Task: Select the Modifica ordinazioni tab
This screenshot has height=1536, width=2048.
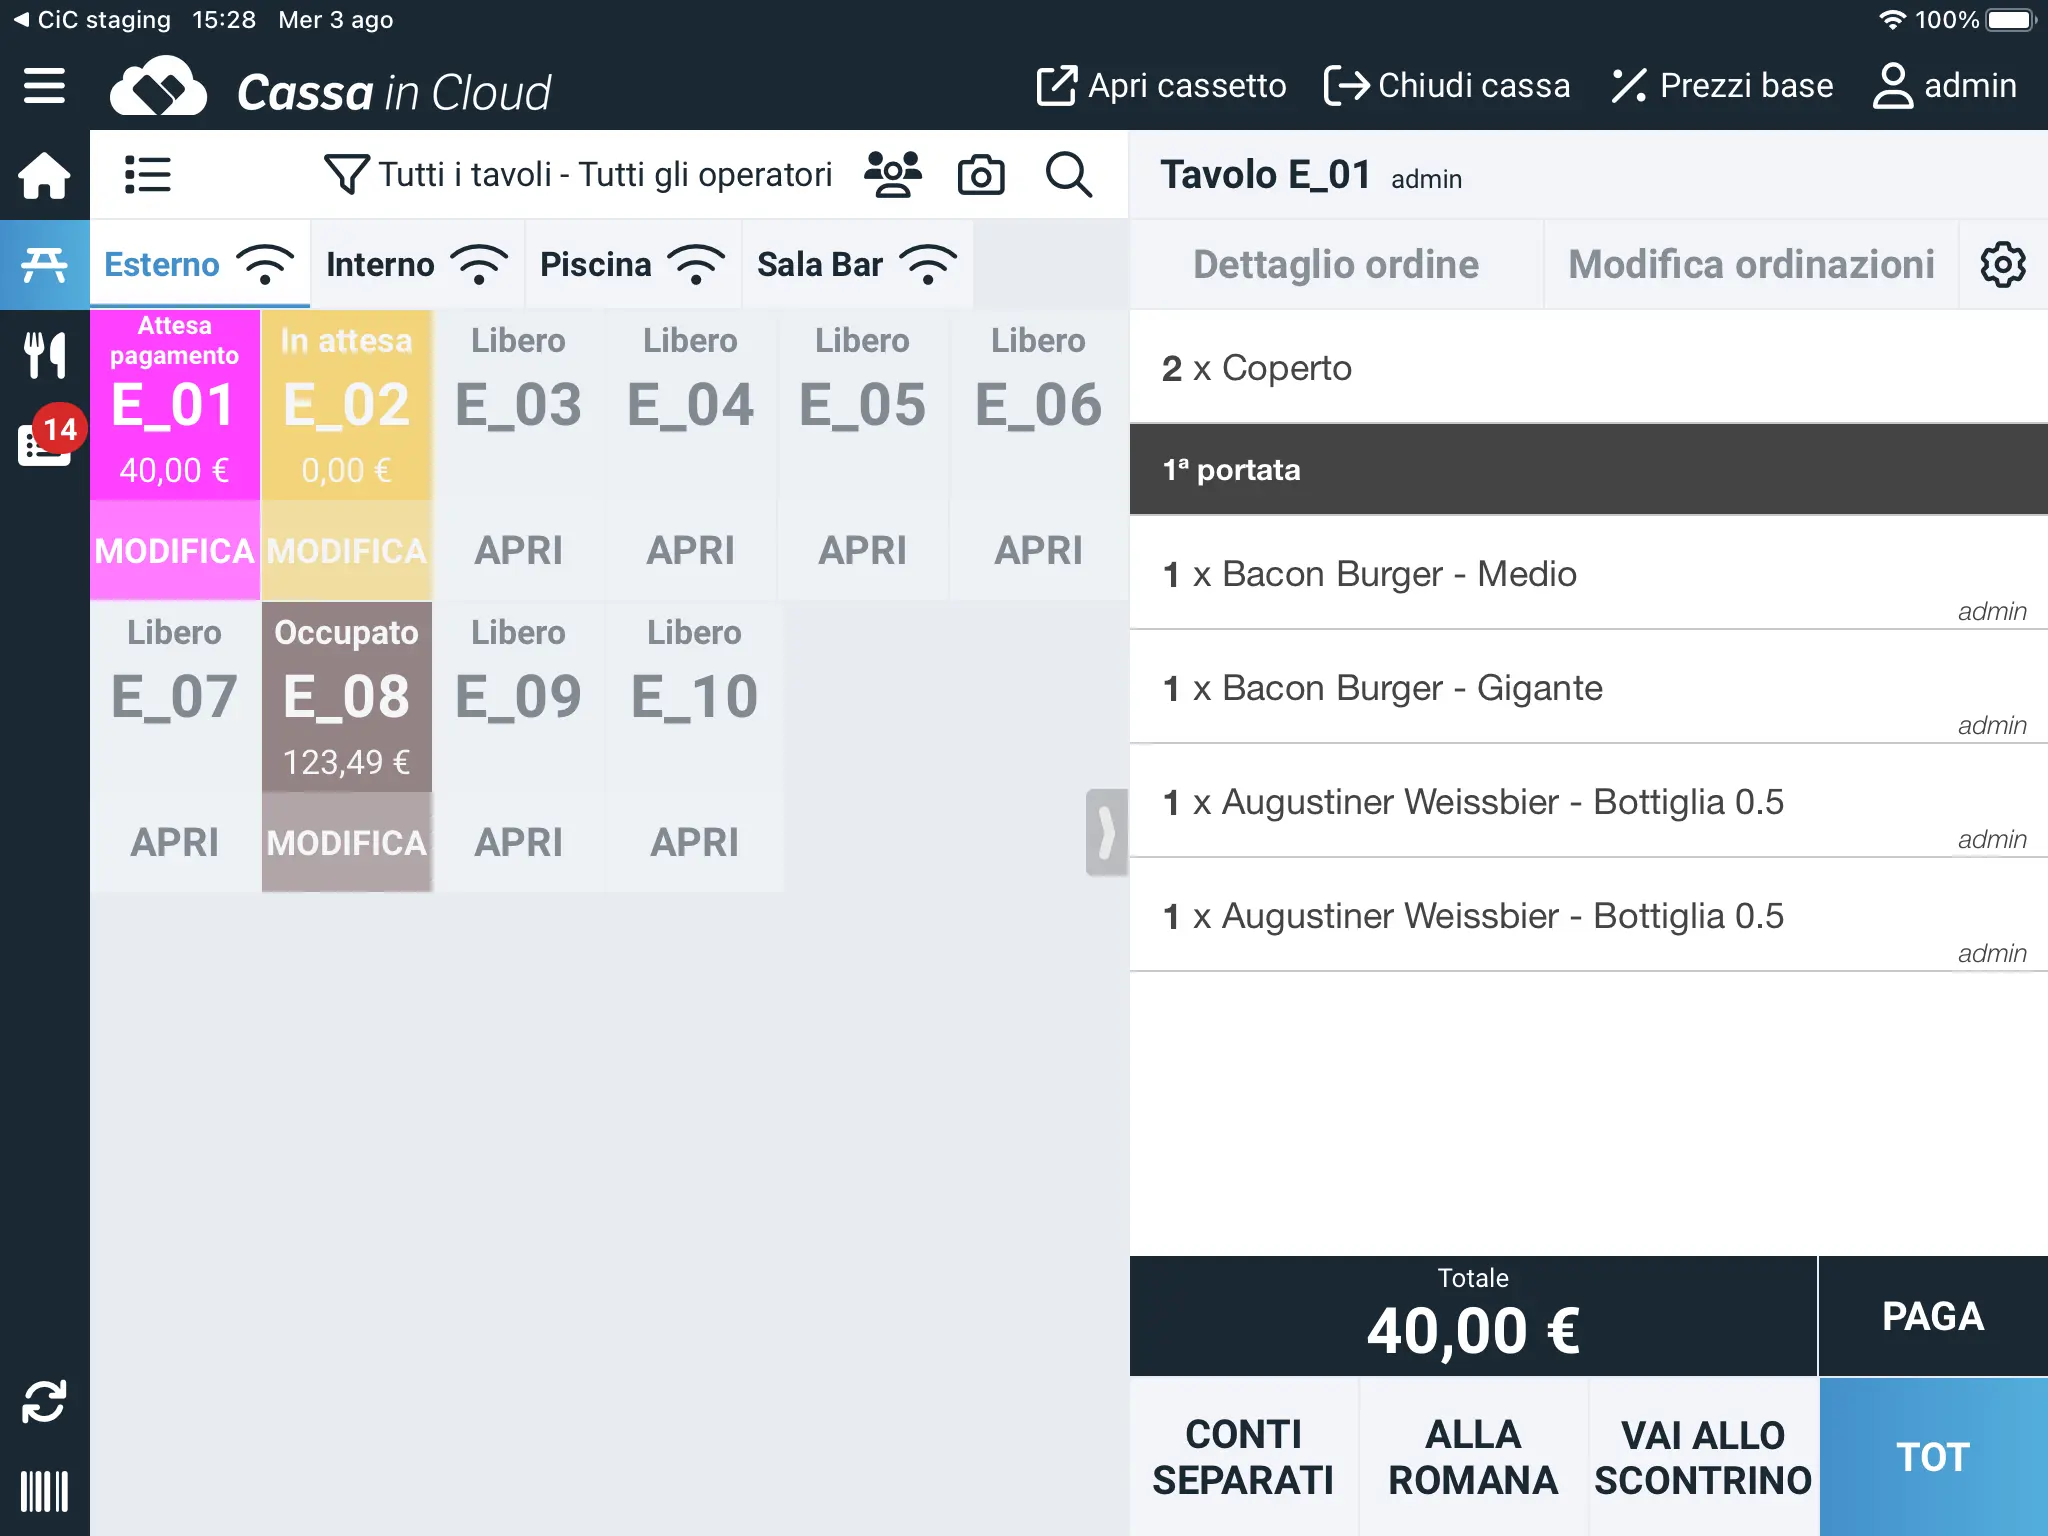Action: [1751, 265]
